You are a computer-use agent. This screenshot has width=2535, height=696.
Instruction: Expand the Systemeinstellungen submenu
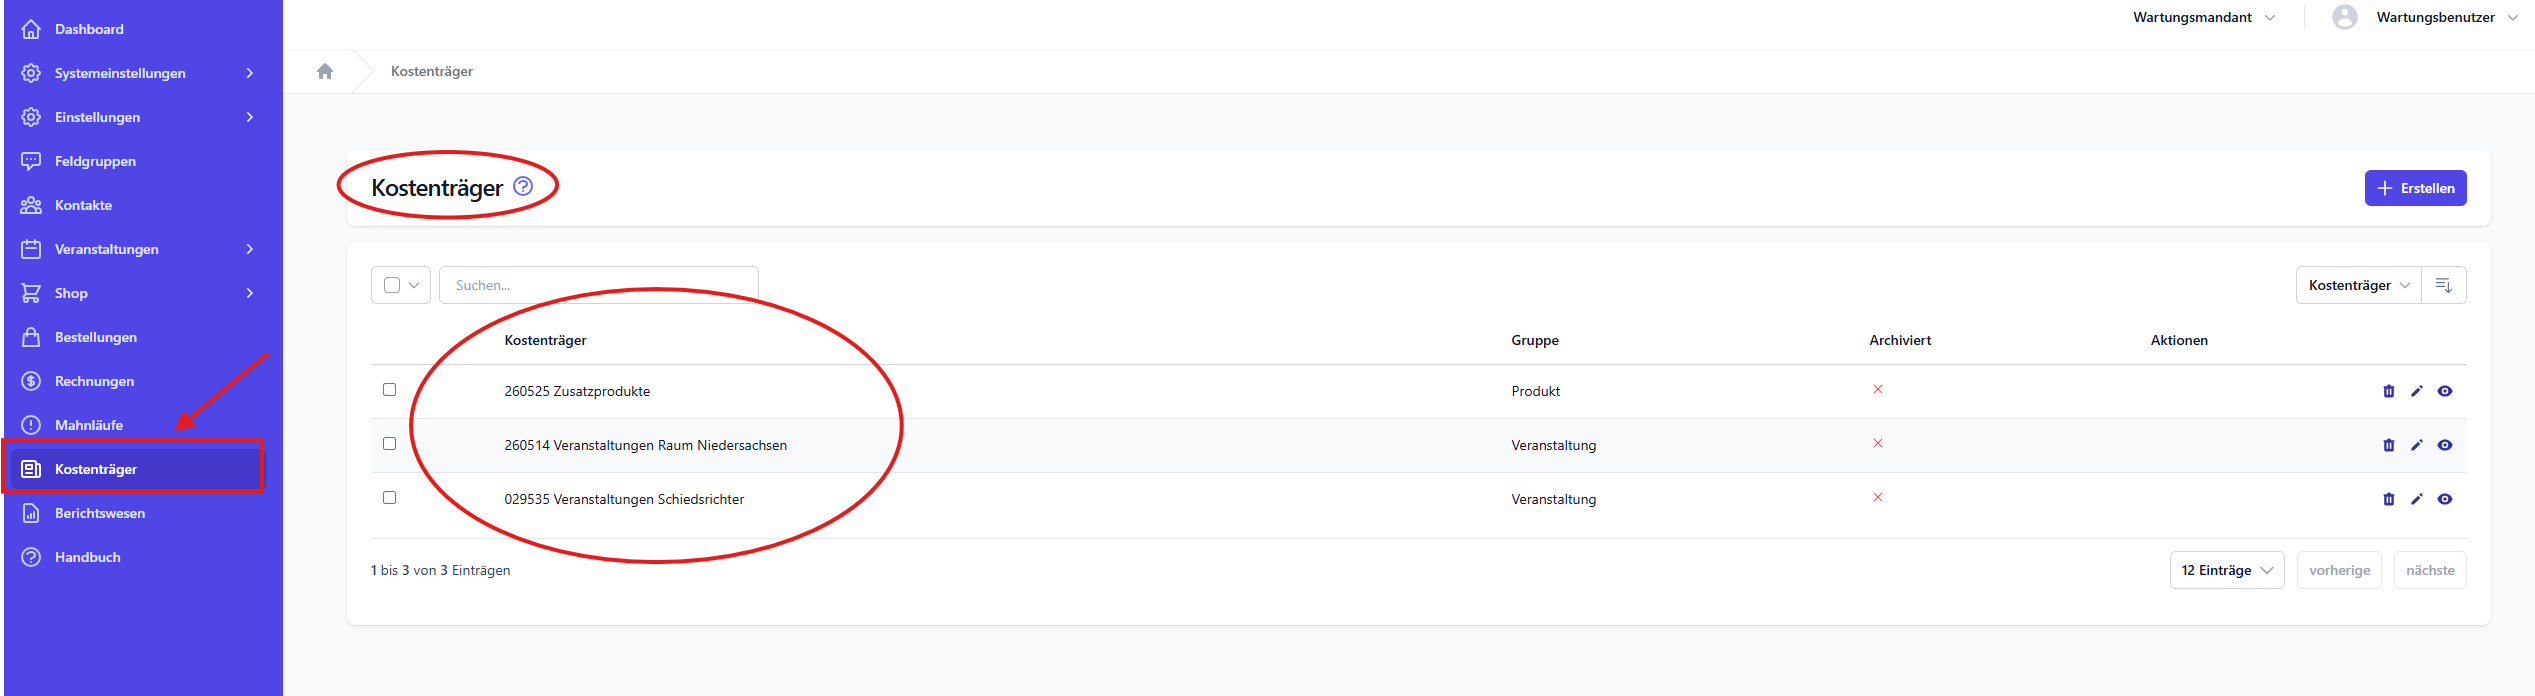tap(250, 73)
